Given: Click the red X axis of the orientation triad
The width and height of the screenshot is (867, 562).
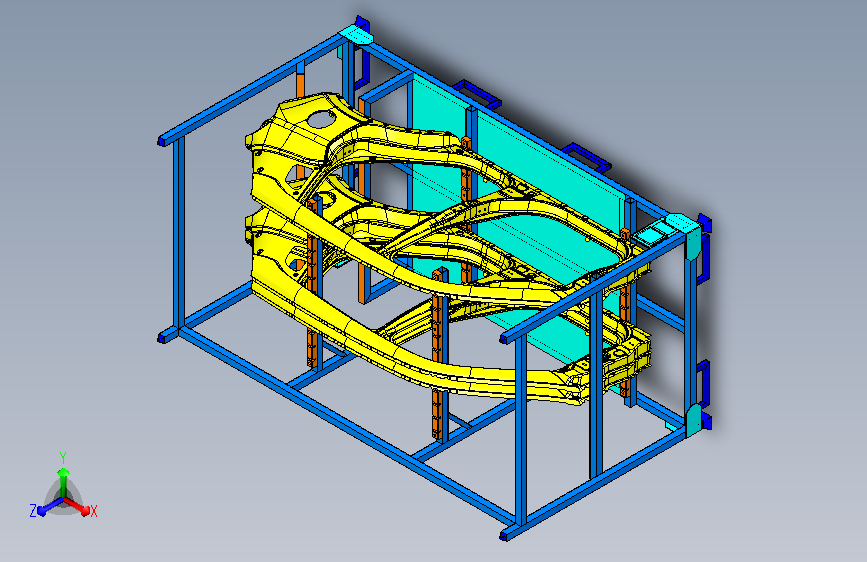Looking at the screenshot, I should click(x=77, y=506).
